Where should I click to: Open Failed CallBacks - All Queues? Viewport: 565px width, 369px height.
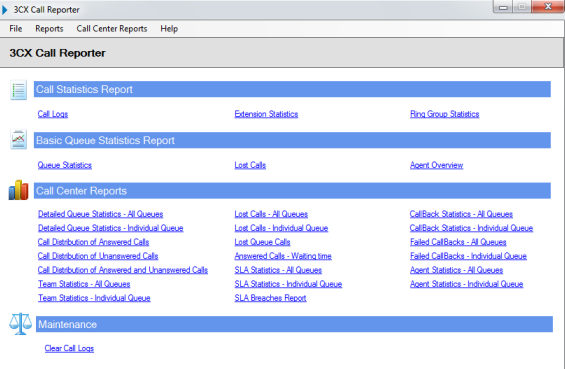point(458,242)
